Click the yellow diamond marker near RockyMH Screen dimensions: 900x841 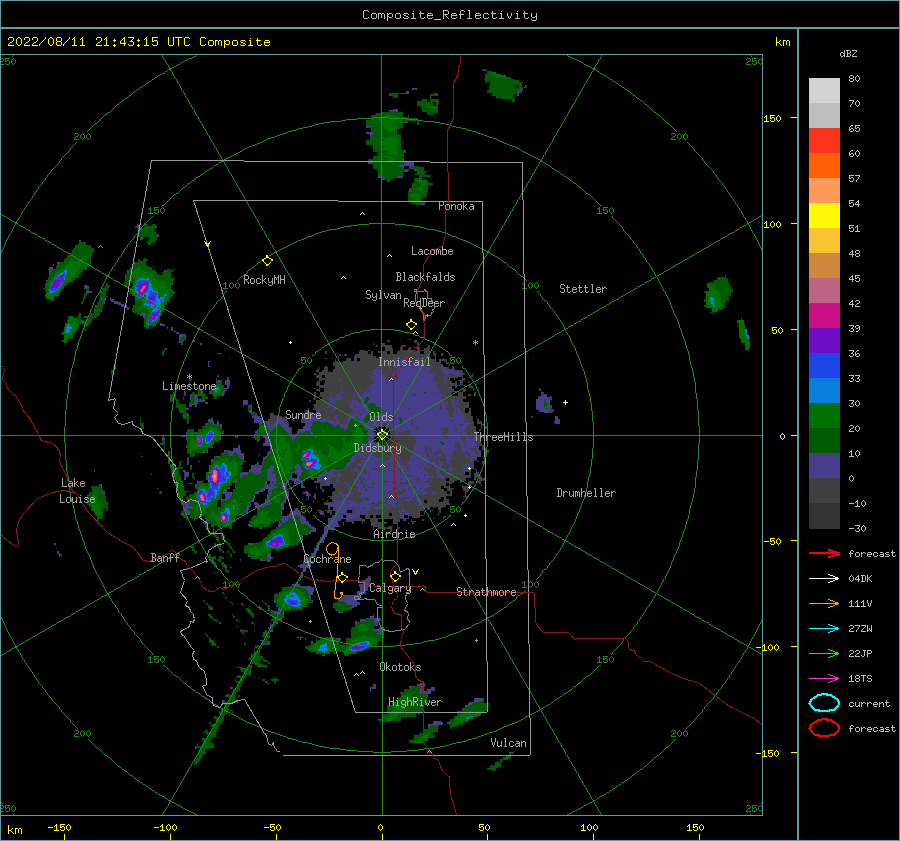coord(267,261)
